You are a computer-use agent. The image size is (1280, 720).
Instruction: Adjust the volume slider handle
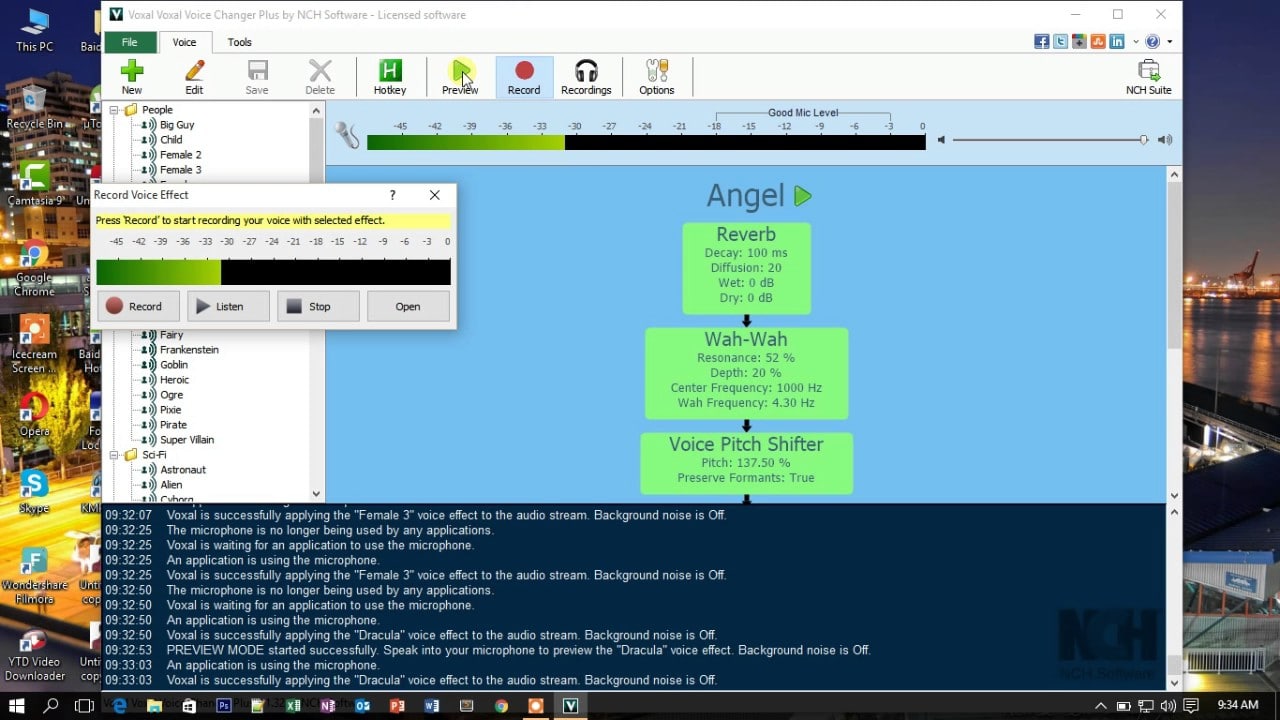tap(1143, 140)
